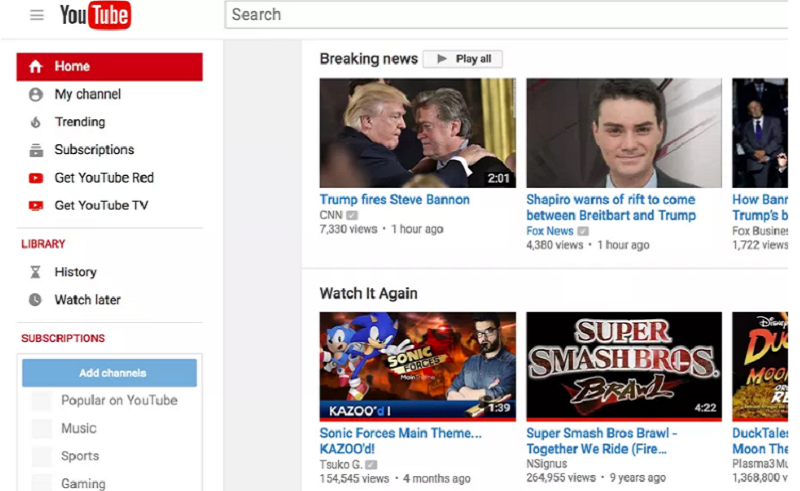Click Fox News verified badge icon
Screen dimensions: 800x491
click(583, 231)
